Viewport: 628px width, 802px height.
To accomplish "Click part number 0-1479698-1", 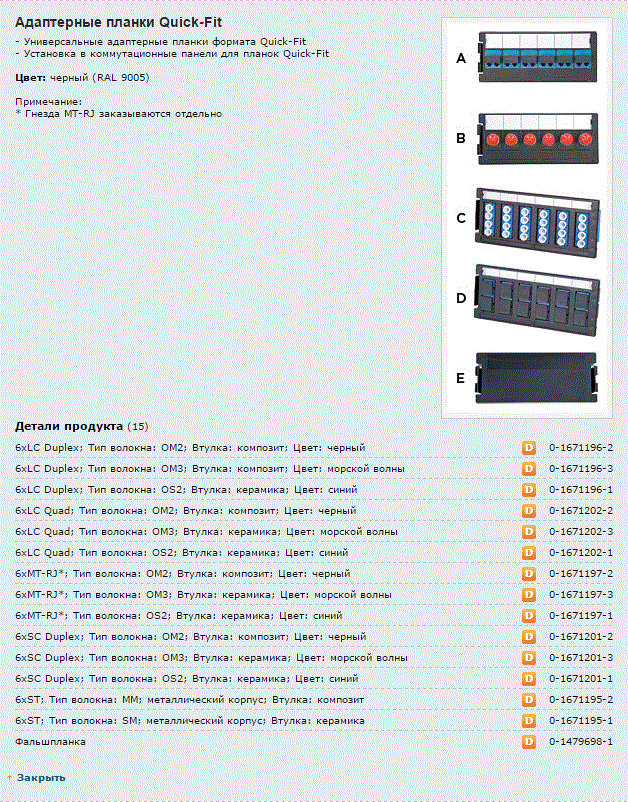I will pos(581,742).
